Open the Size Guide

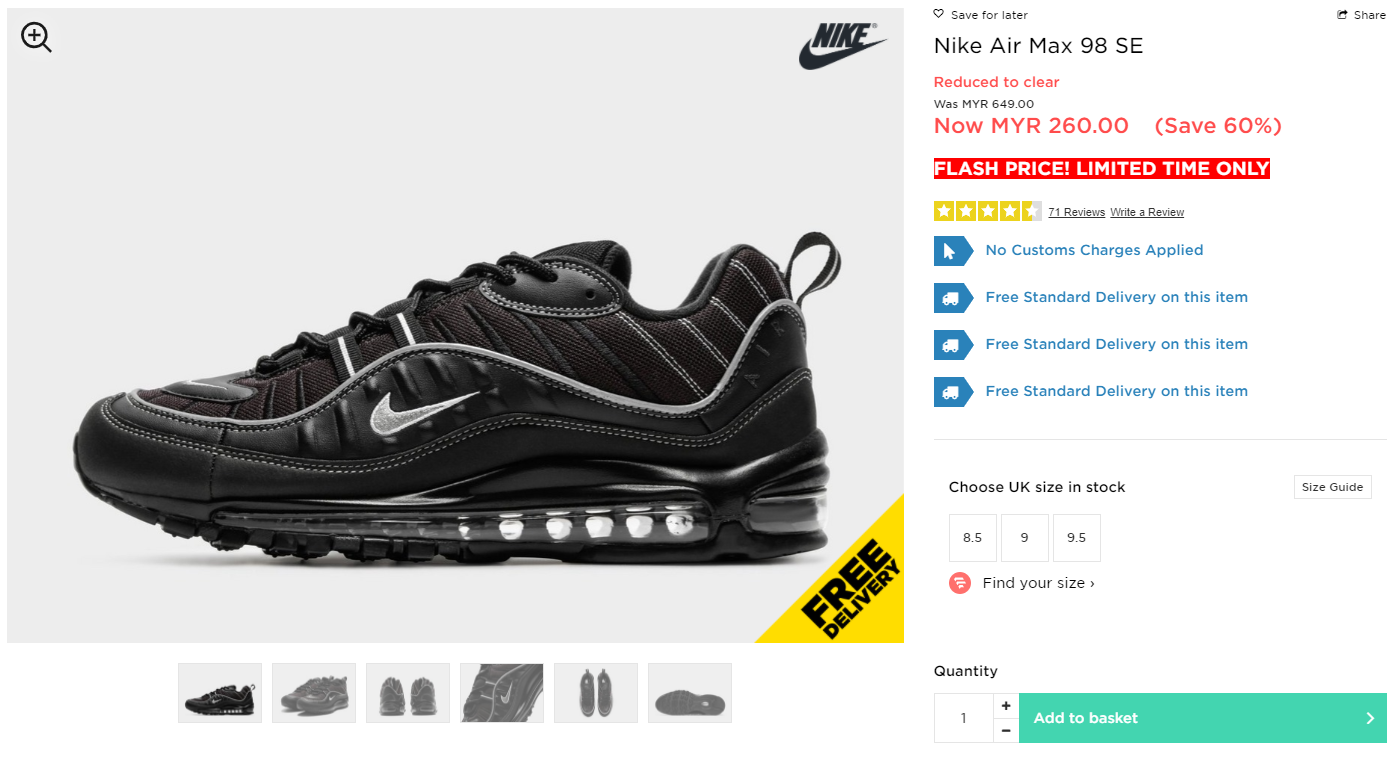(1332, 487)
